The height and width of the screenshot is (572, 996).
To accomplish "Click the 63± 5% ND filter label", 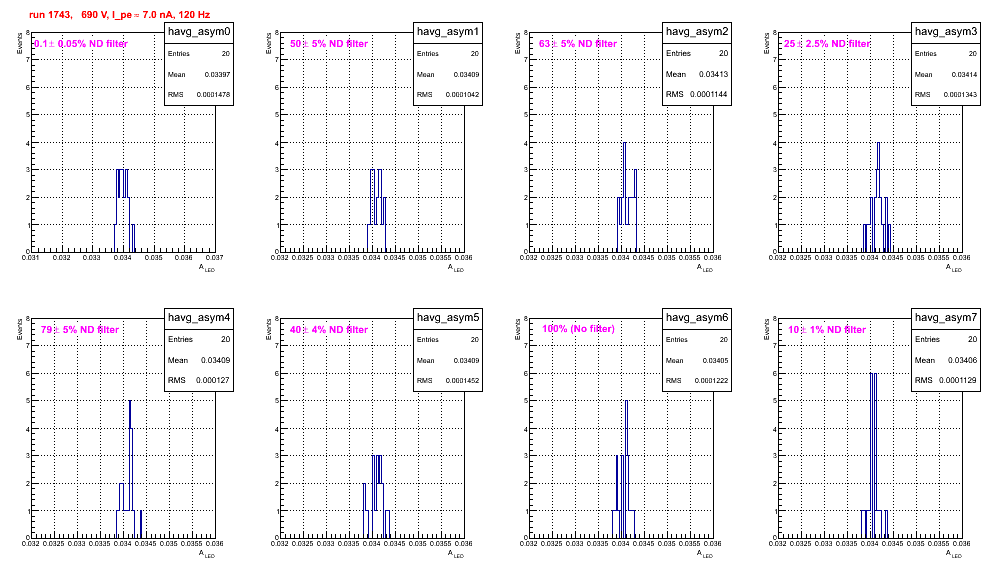I will tap(578, 44).
